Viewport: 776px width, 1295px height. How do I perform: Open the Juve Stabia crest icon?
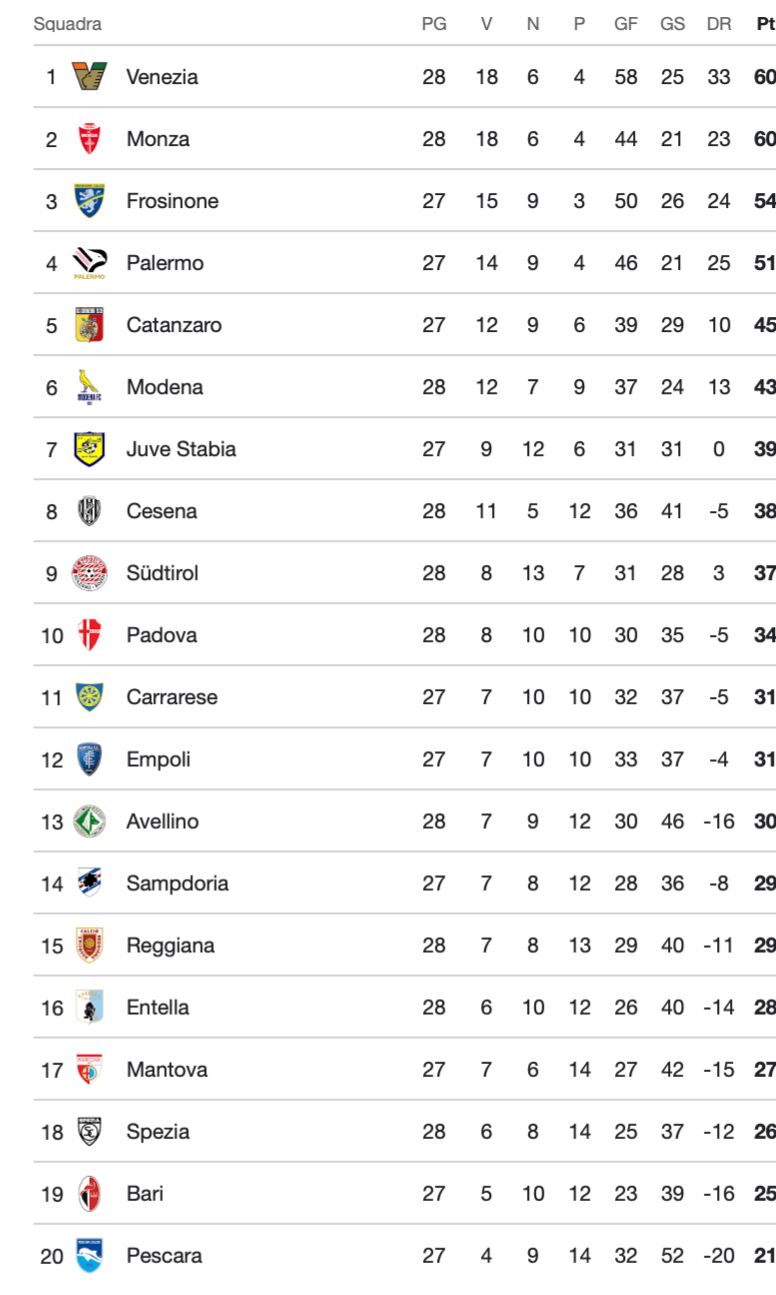90,449
